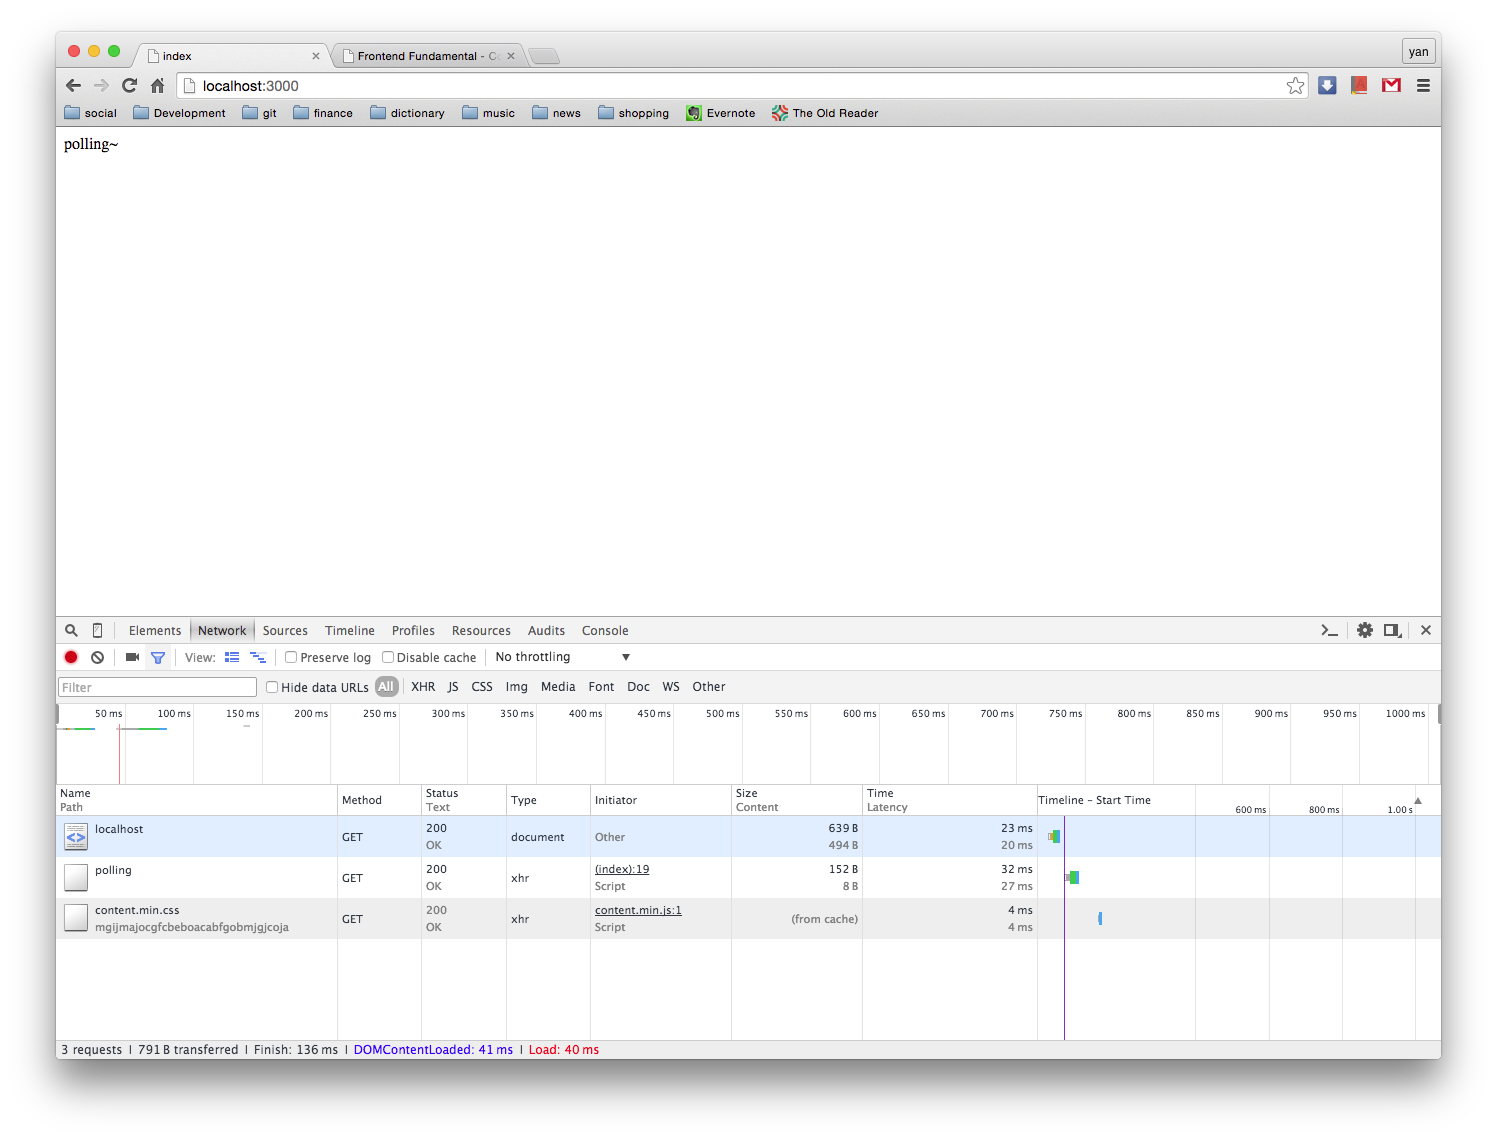Image resolution: width=1497 pixels, height=1139 pixels.
Task: Open the red bookmark extension icon
Action: tap(1359, 86)
